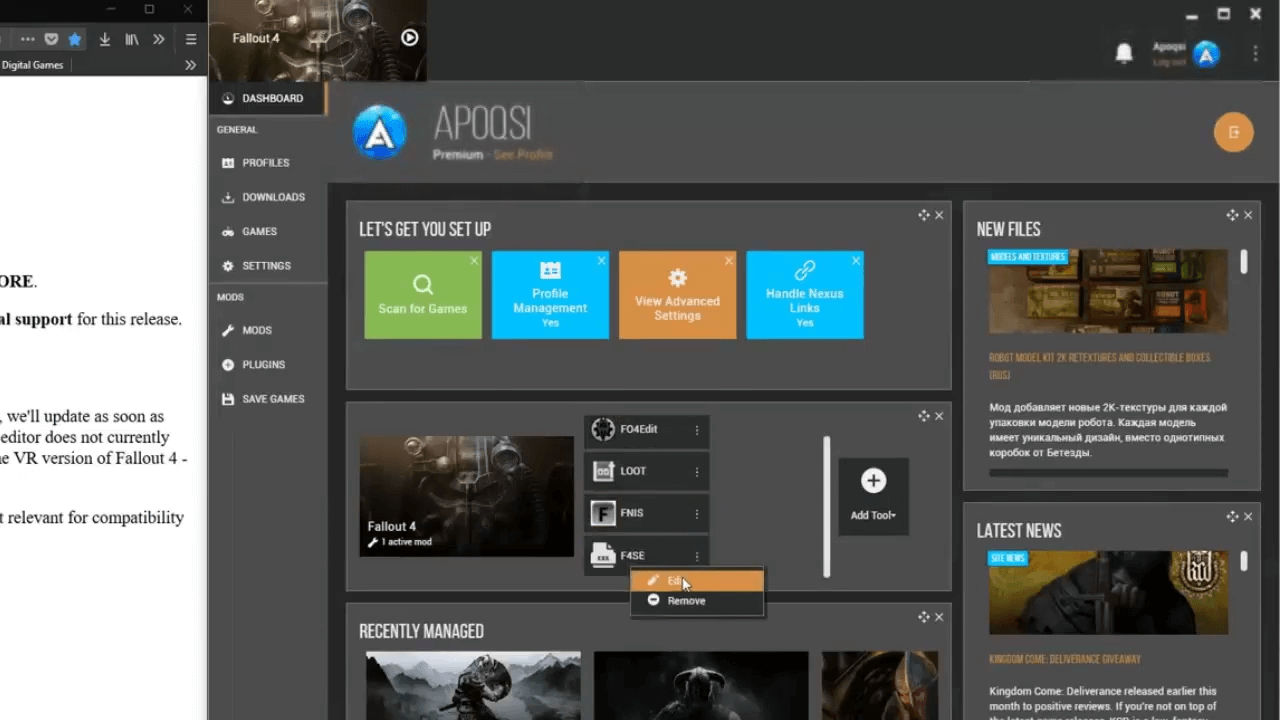Open browser library icon

click(x=132, y=40)
